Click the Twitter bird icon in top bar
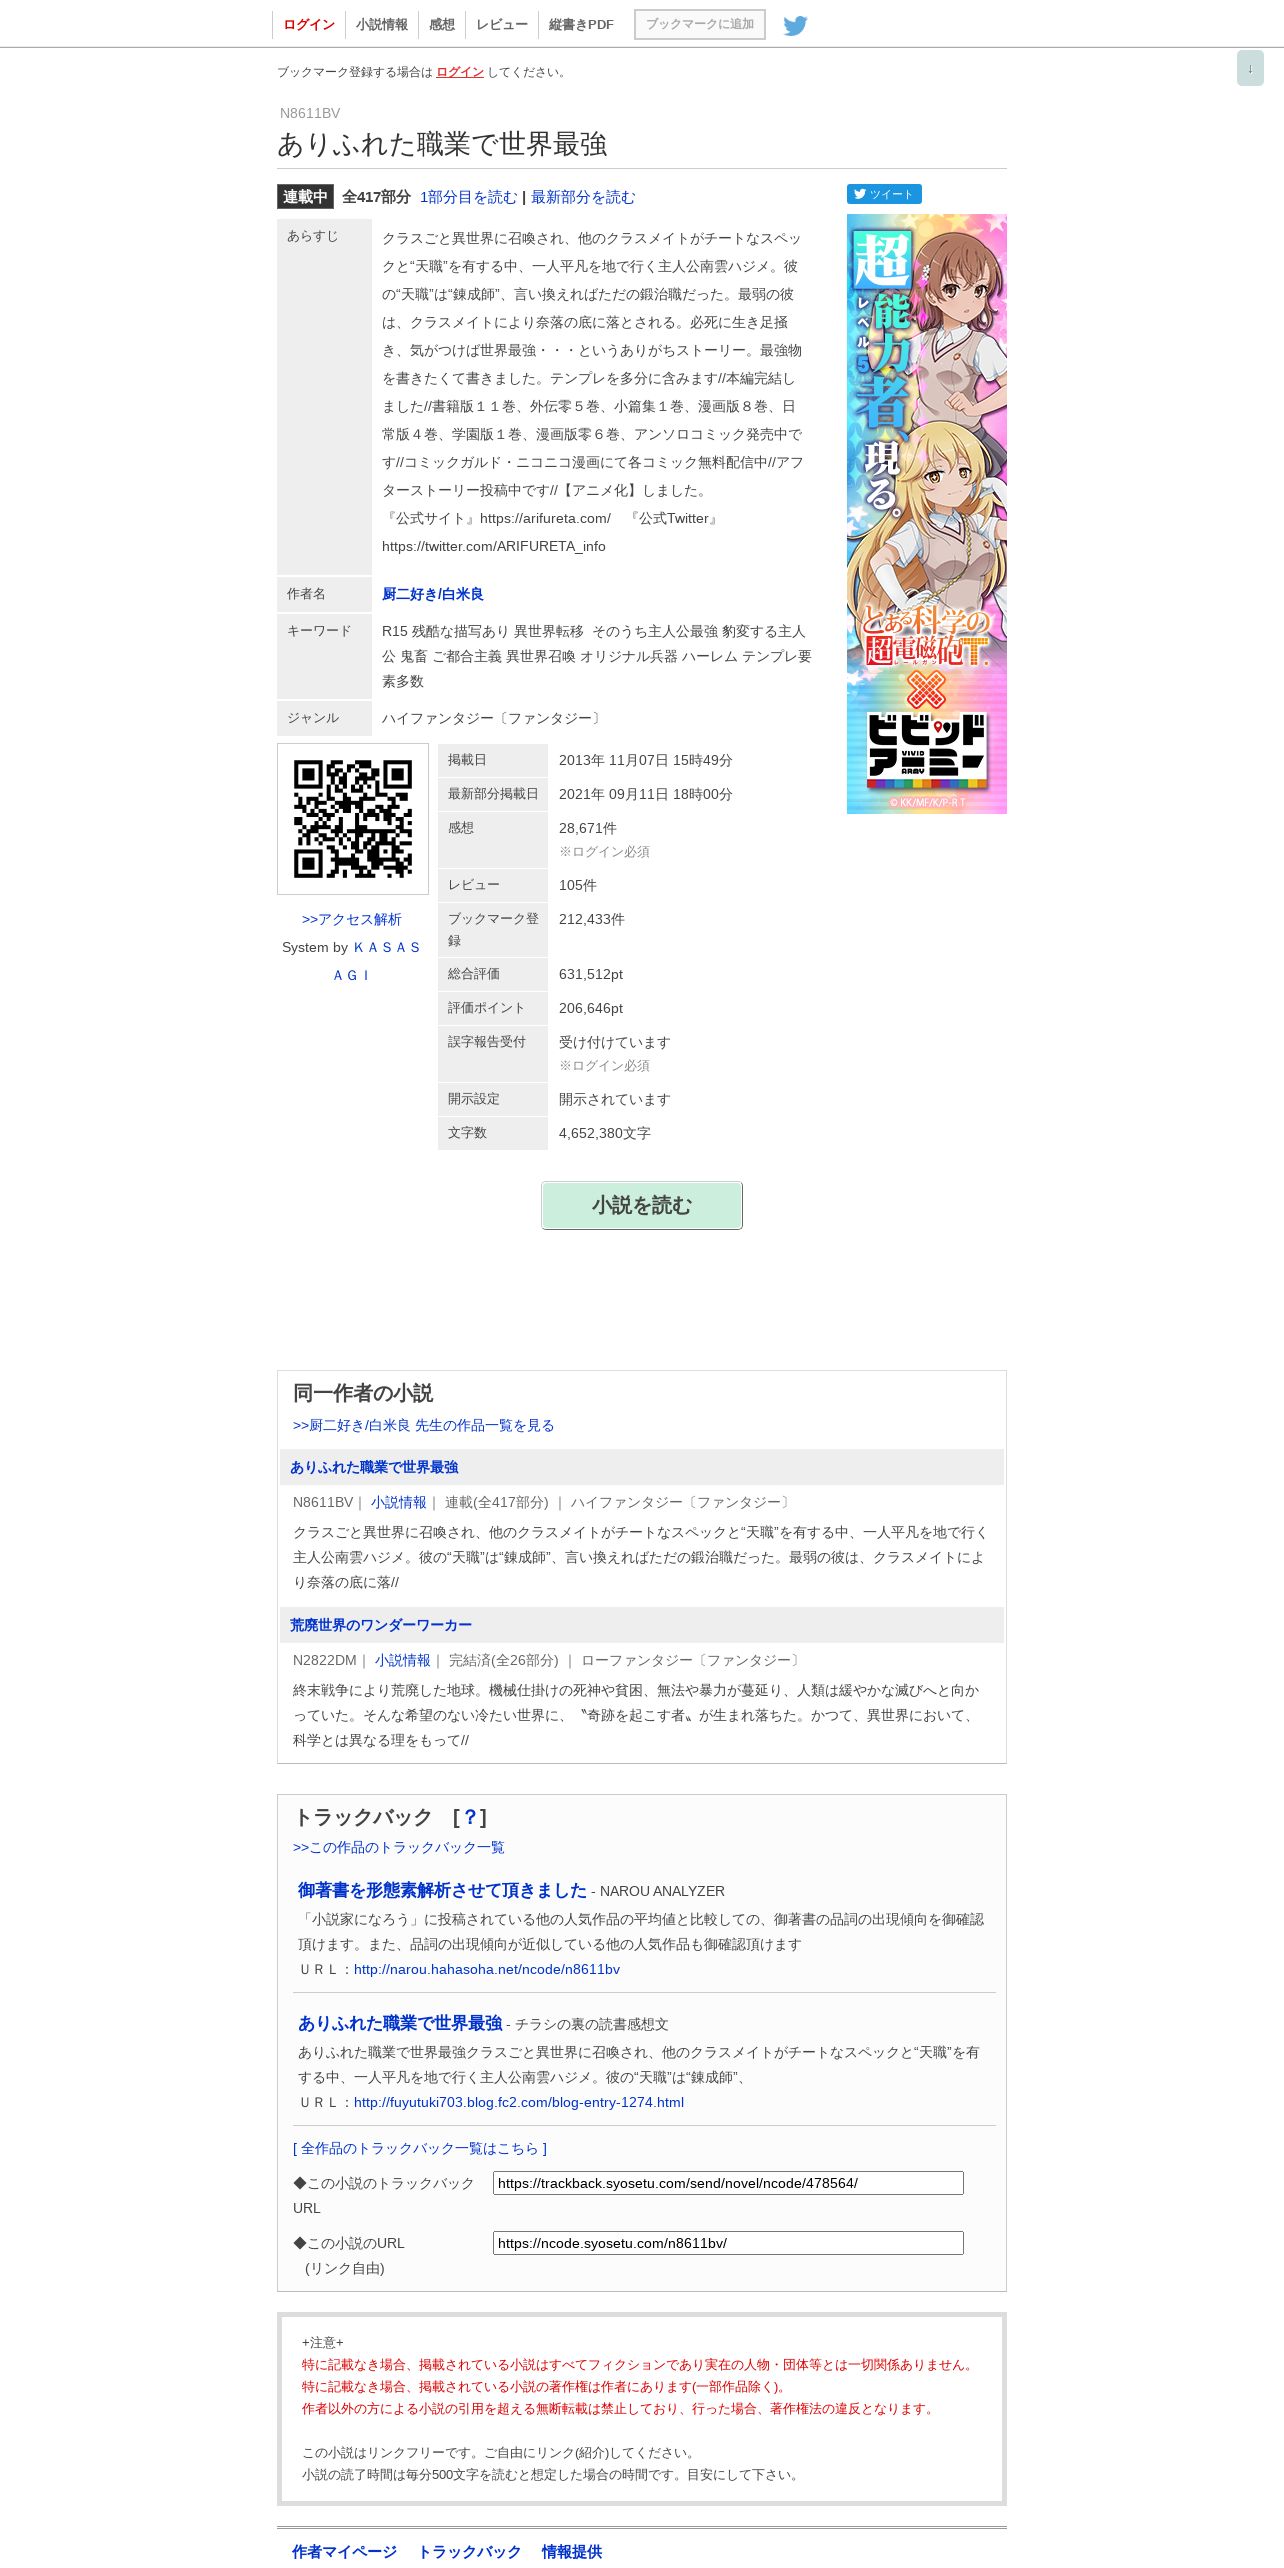The height and width of the screenshot is (2568, 1284). [795, 25]
